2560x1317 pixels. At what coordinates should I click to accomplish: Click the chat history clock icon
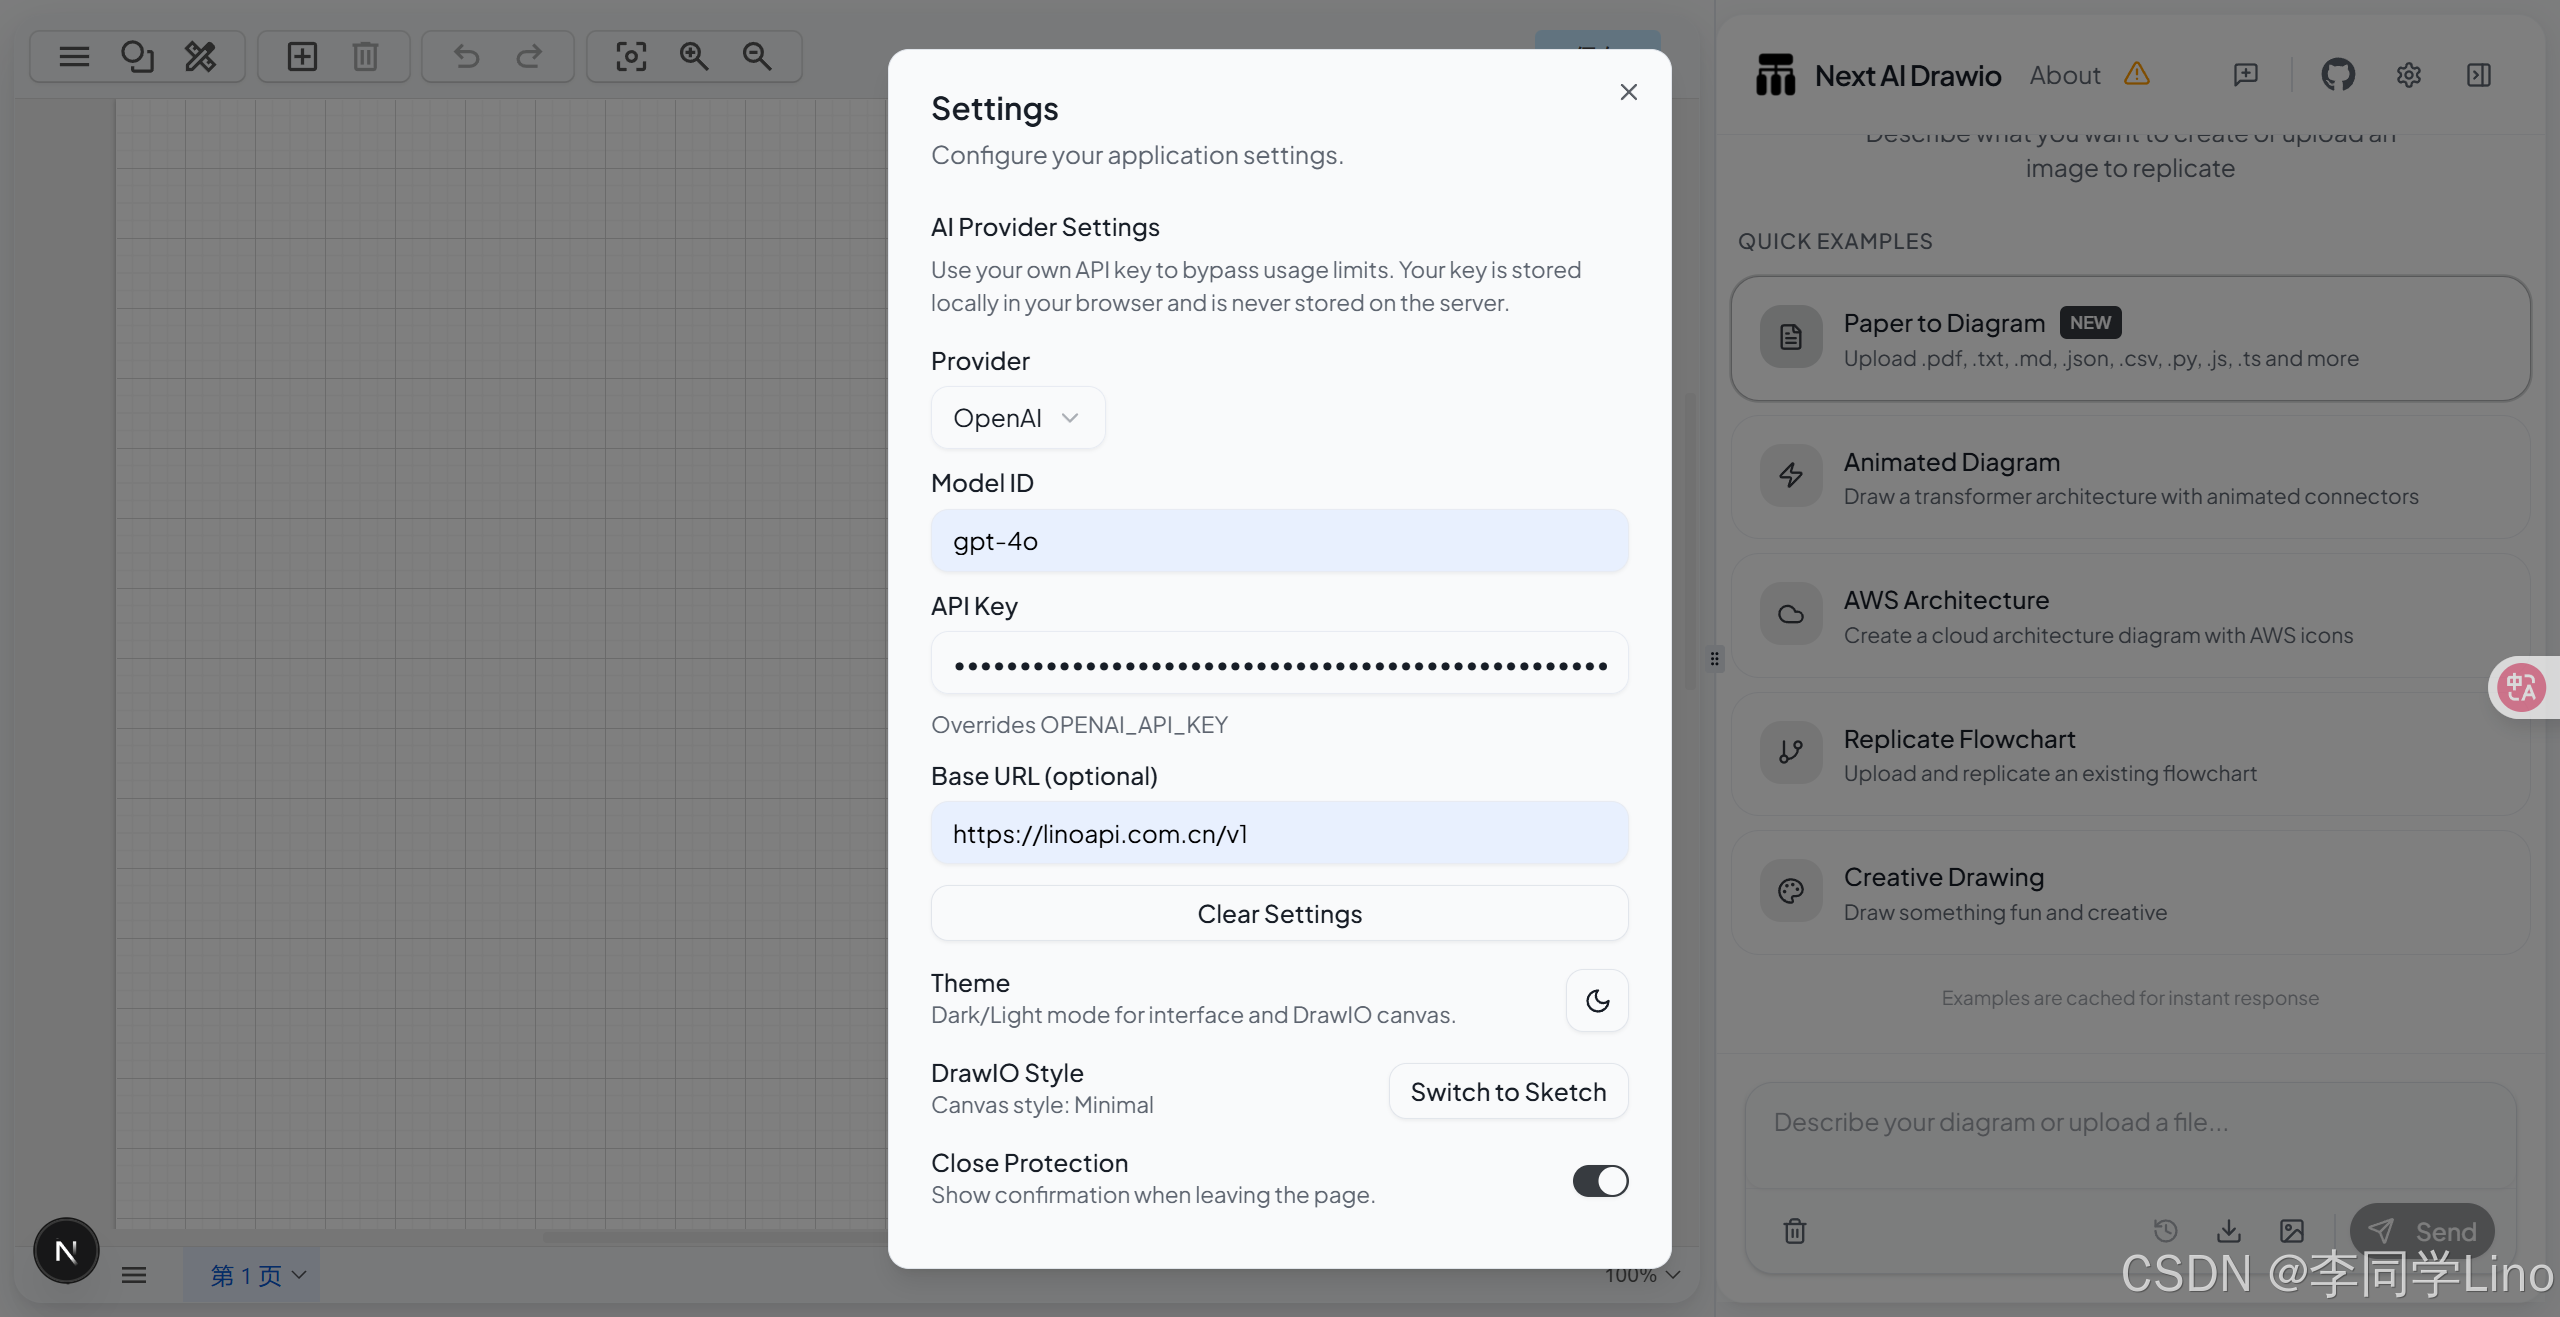tap(2165, 1230)
